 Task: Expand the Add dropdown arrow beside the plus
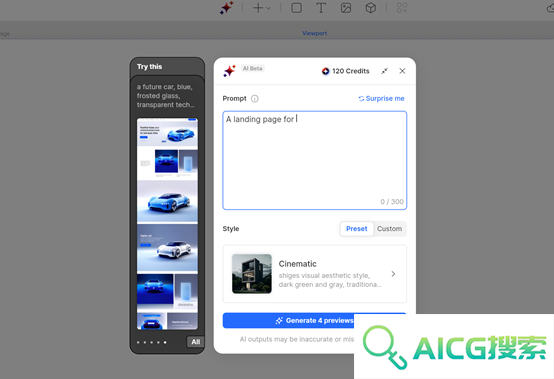tap(269, 8)
